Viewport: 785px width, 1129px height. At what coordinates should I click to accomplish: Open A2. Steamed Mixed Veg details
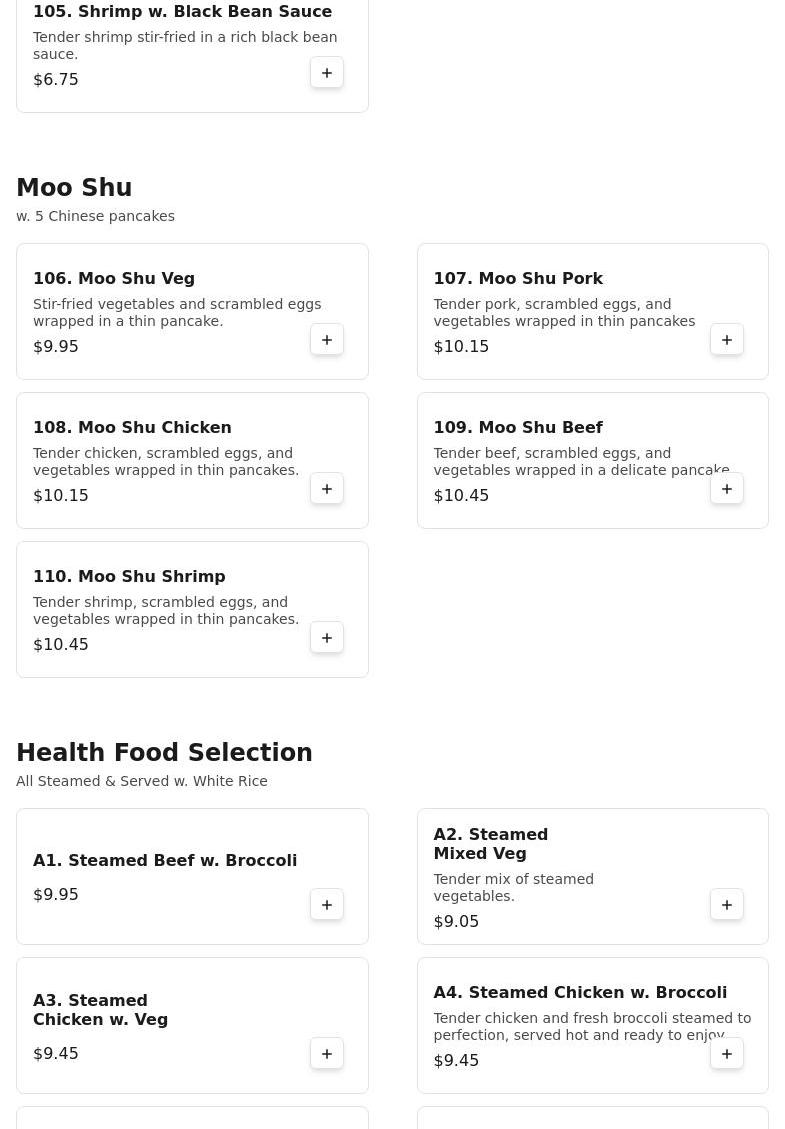[490, 844]
